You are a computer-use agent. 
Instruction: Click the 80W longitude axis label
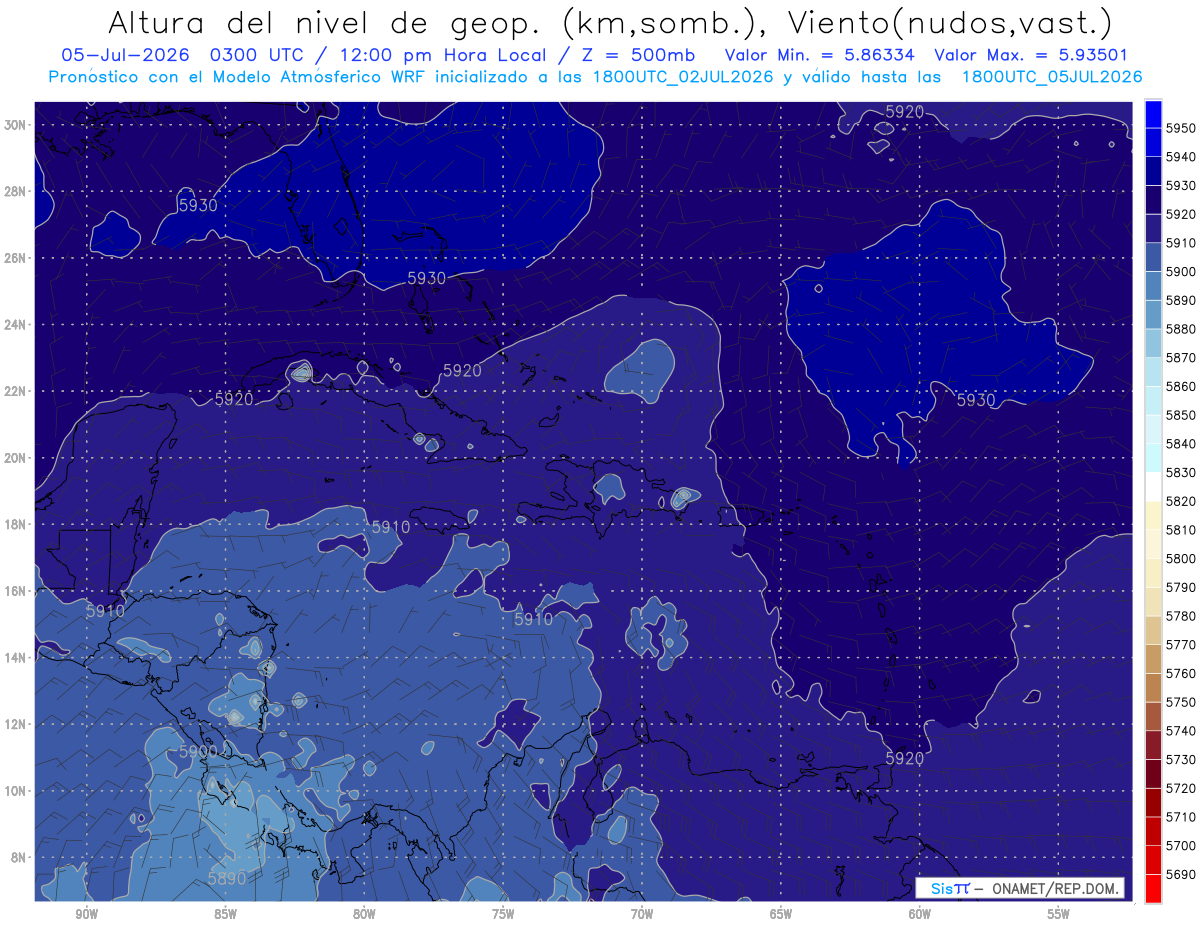pyautogui.click(x=364, y=914)
